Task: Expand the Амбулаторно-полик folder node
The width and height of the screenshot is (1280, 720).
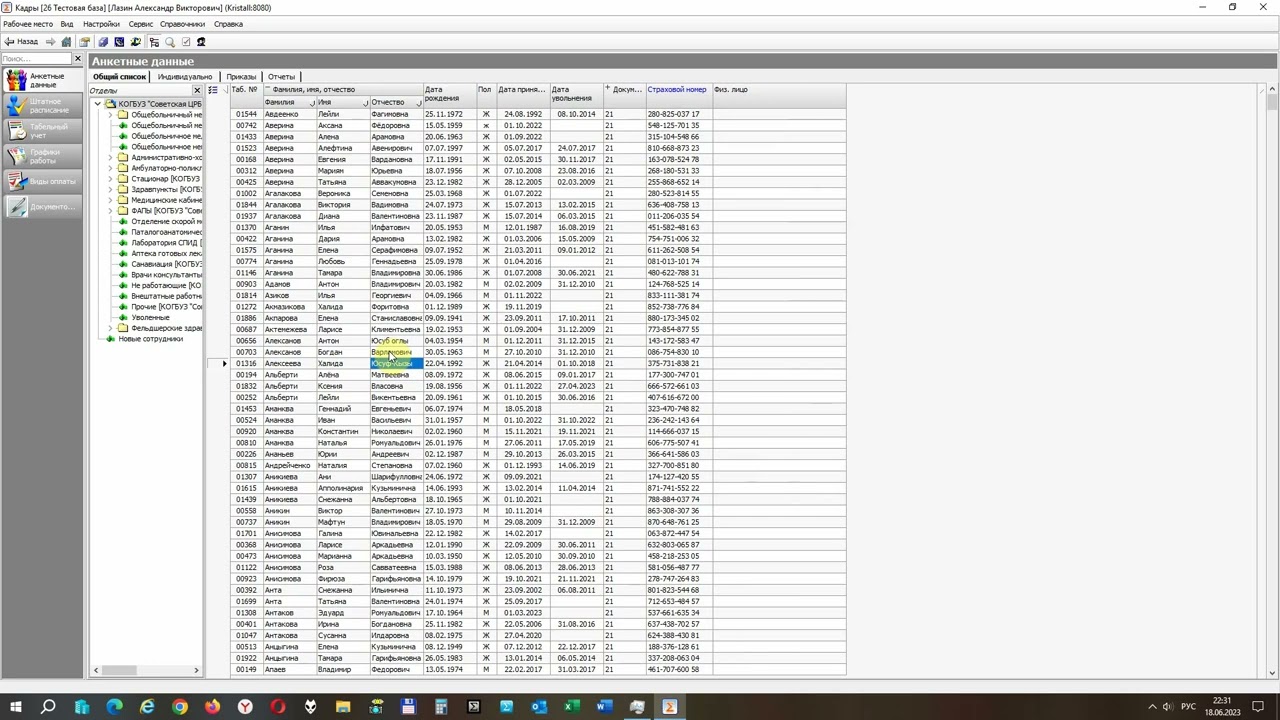Action: 111,168
